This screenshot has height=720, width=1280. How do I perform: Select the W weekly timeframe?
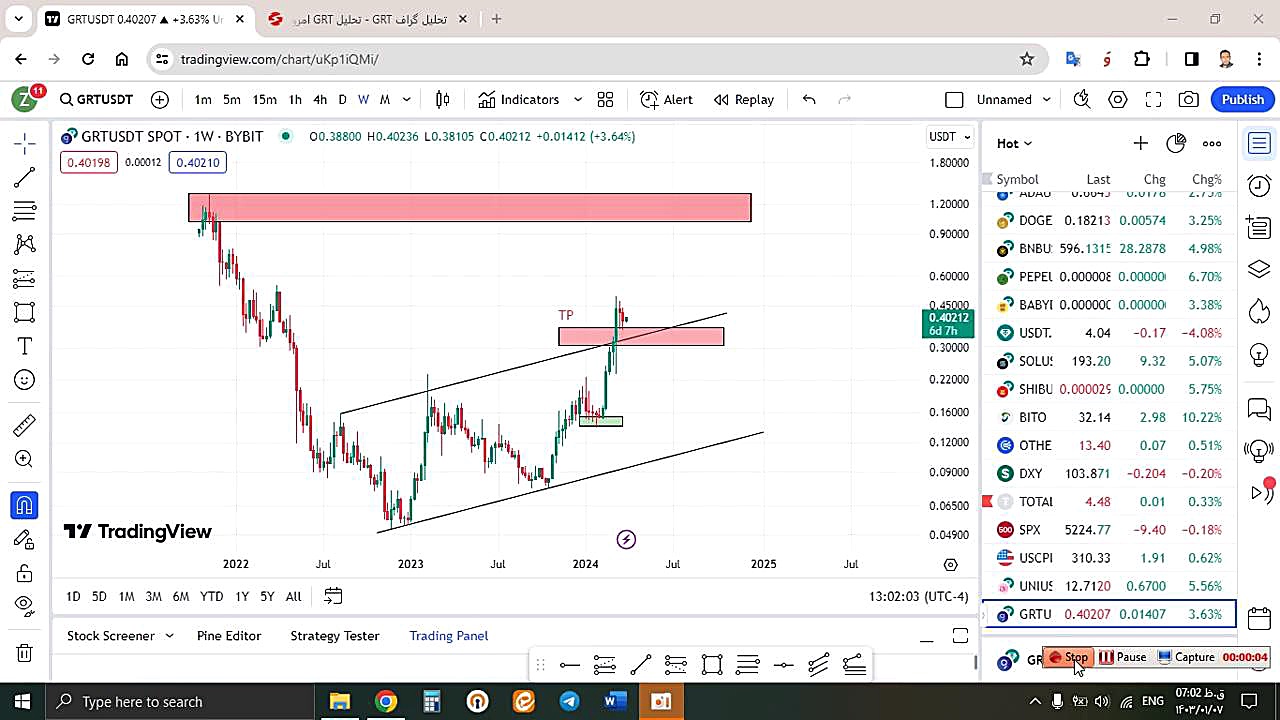click(363, 99)
